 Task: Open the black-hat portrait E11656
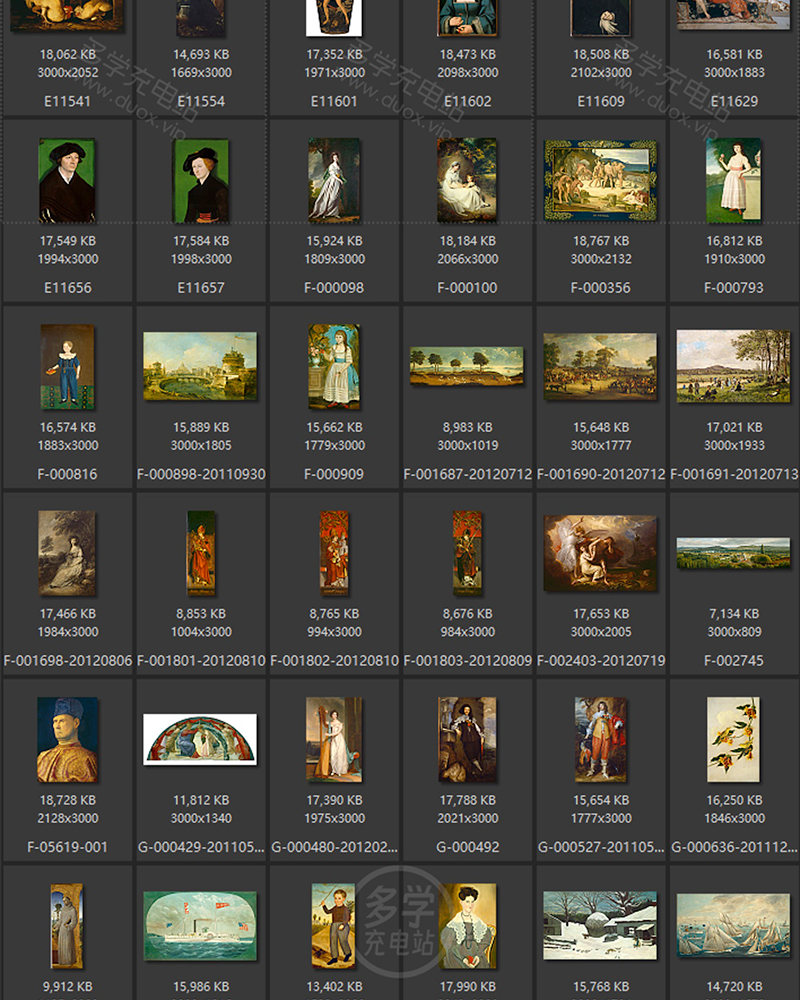pos(67,178)
